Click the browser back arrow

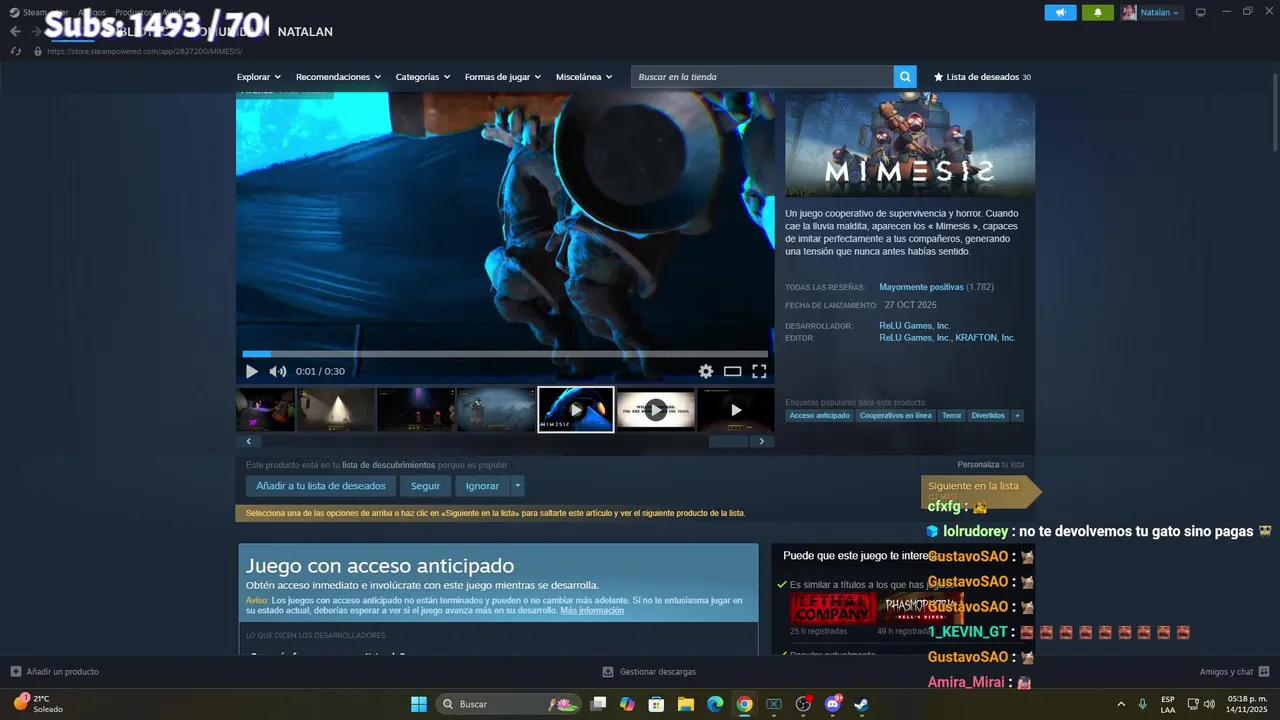coord(15,32)
